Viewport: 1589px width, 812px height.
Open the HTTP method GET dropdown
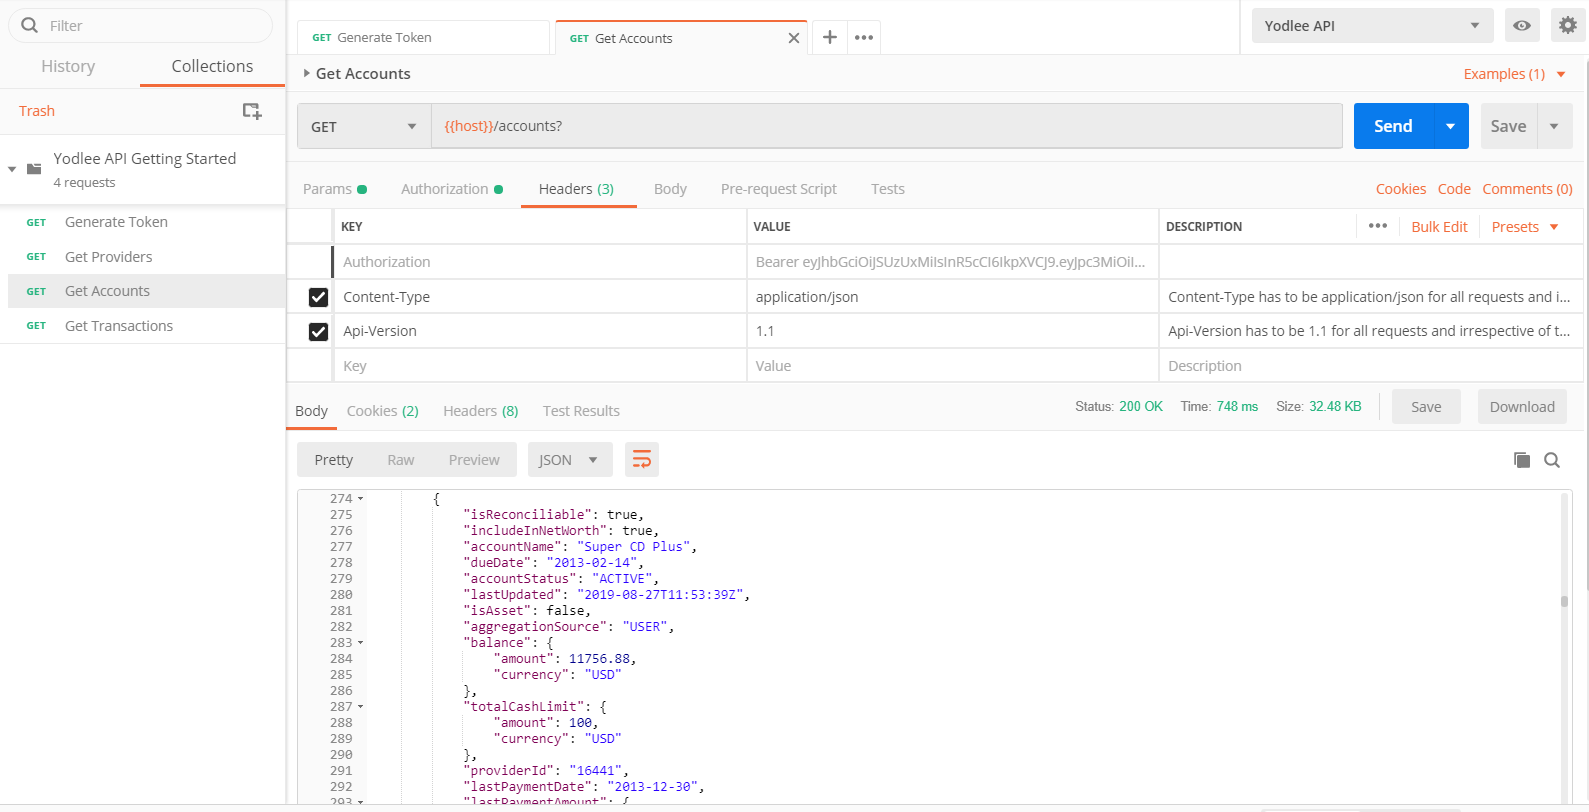point(364,126)
